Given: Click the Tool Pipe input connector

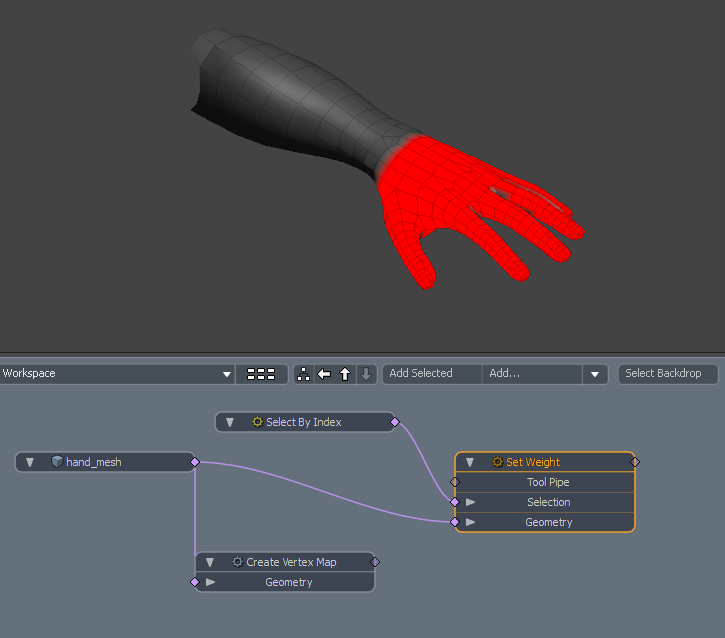Looking at the screenshot, I should pos(455,482).
